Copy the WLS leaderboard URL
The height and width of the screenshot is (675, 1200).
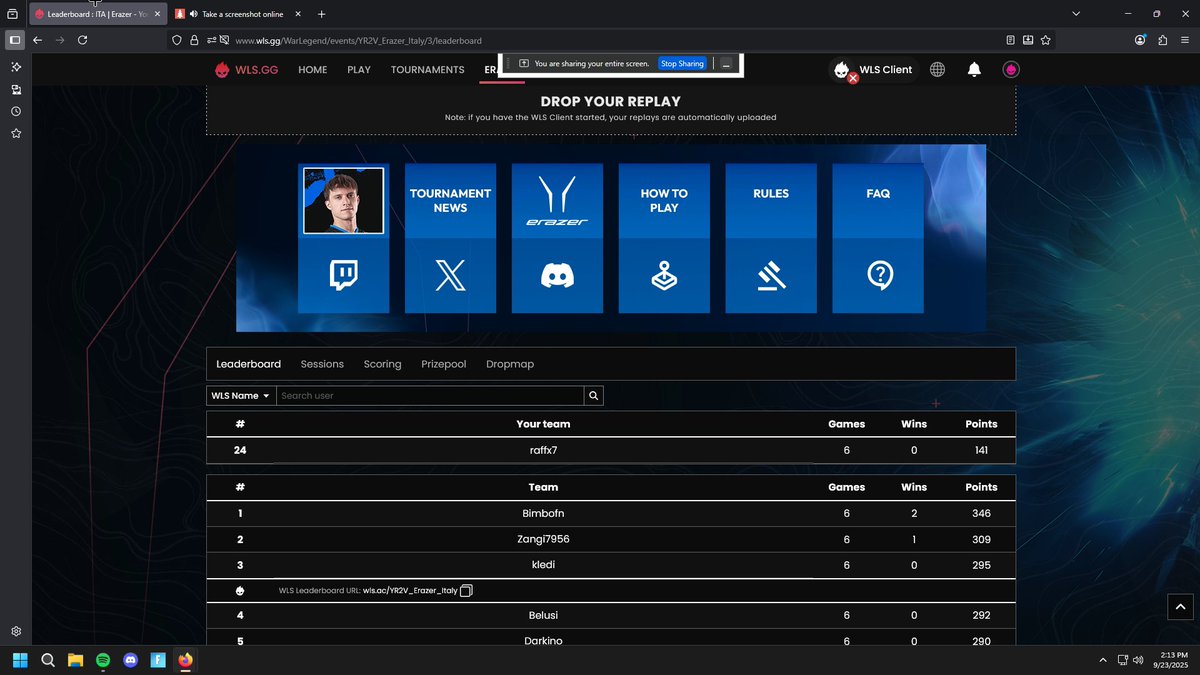pos(466,591)
